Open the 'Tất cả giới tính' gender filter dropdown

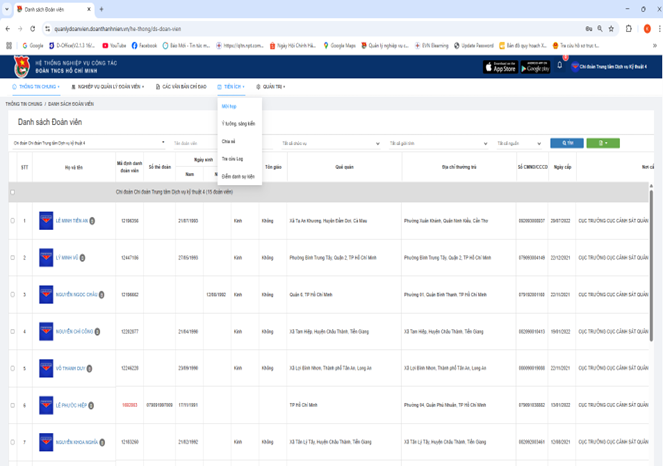point(412,143)
